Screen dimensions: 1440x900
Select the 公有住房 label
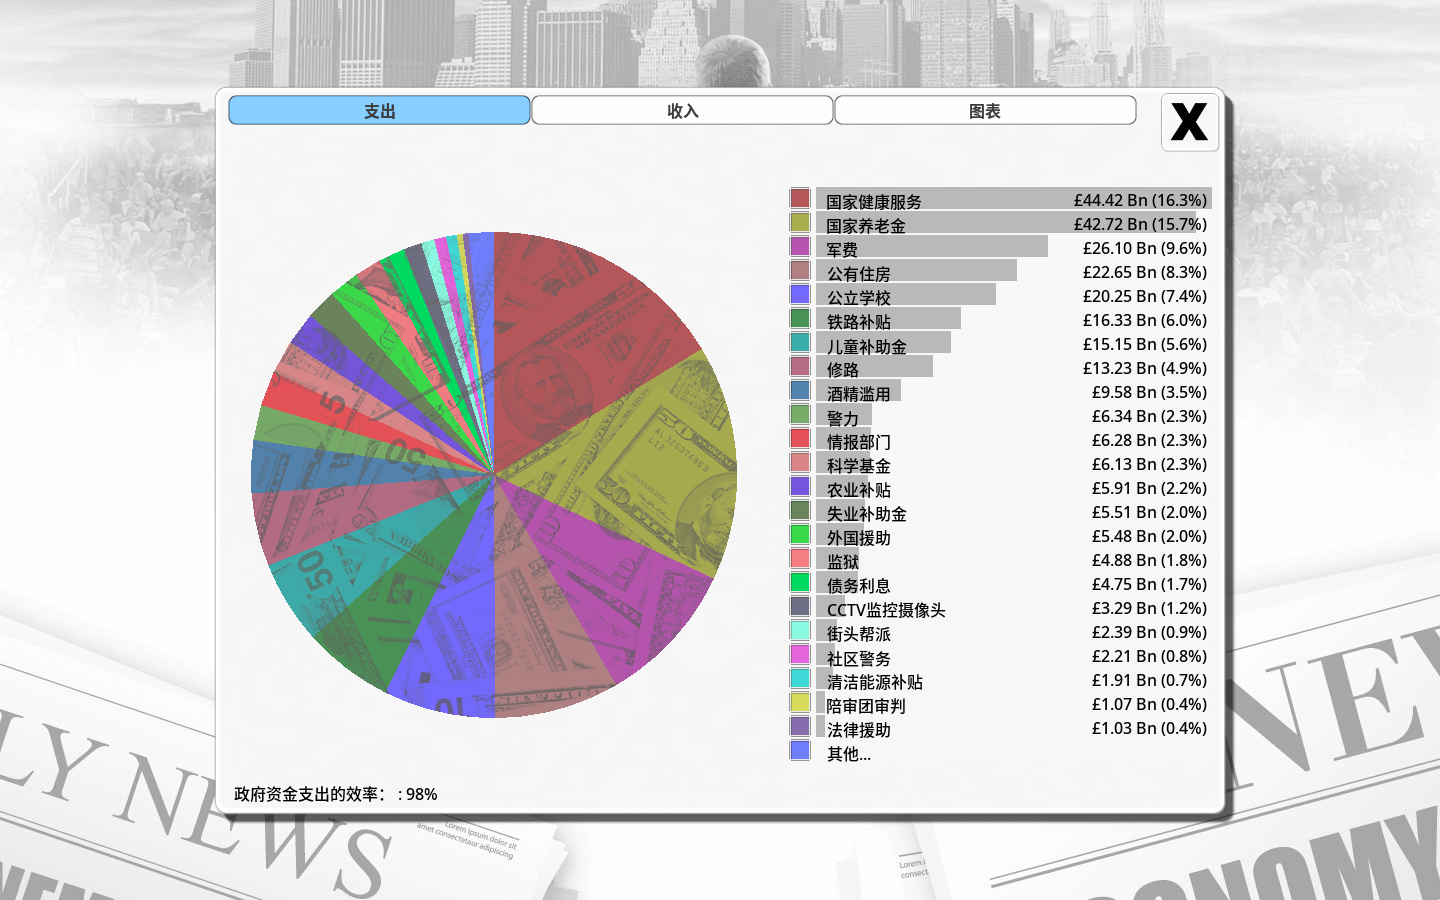[x=858, y=274]
